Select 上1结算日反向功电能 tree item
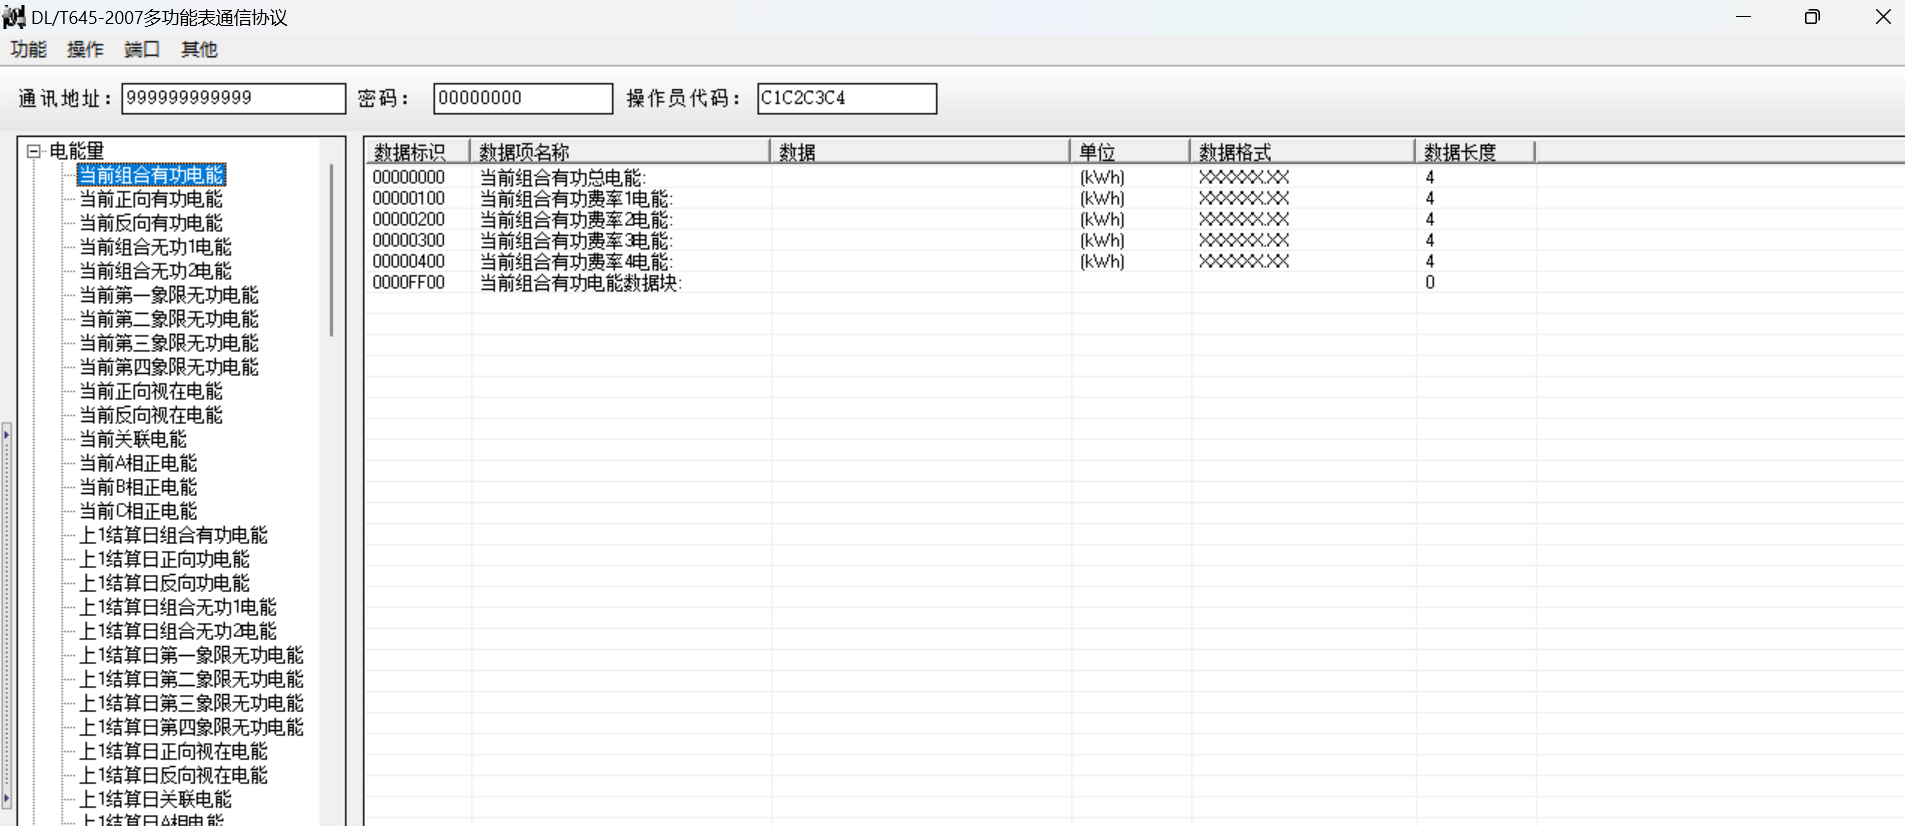 pos(165,583)
